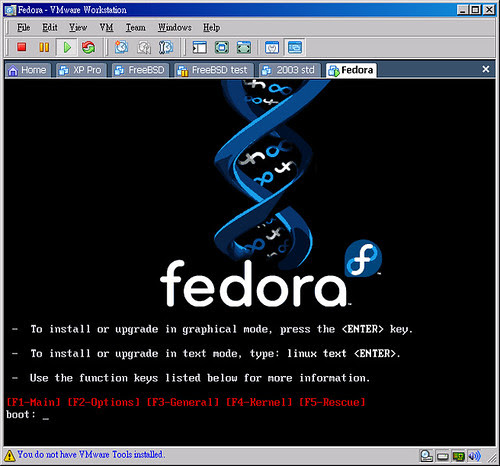The image size is (500, 466).
Task: Toggle quick switch mode icon
Action: pos(244,47)
